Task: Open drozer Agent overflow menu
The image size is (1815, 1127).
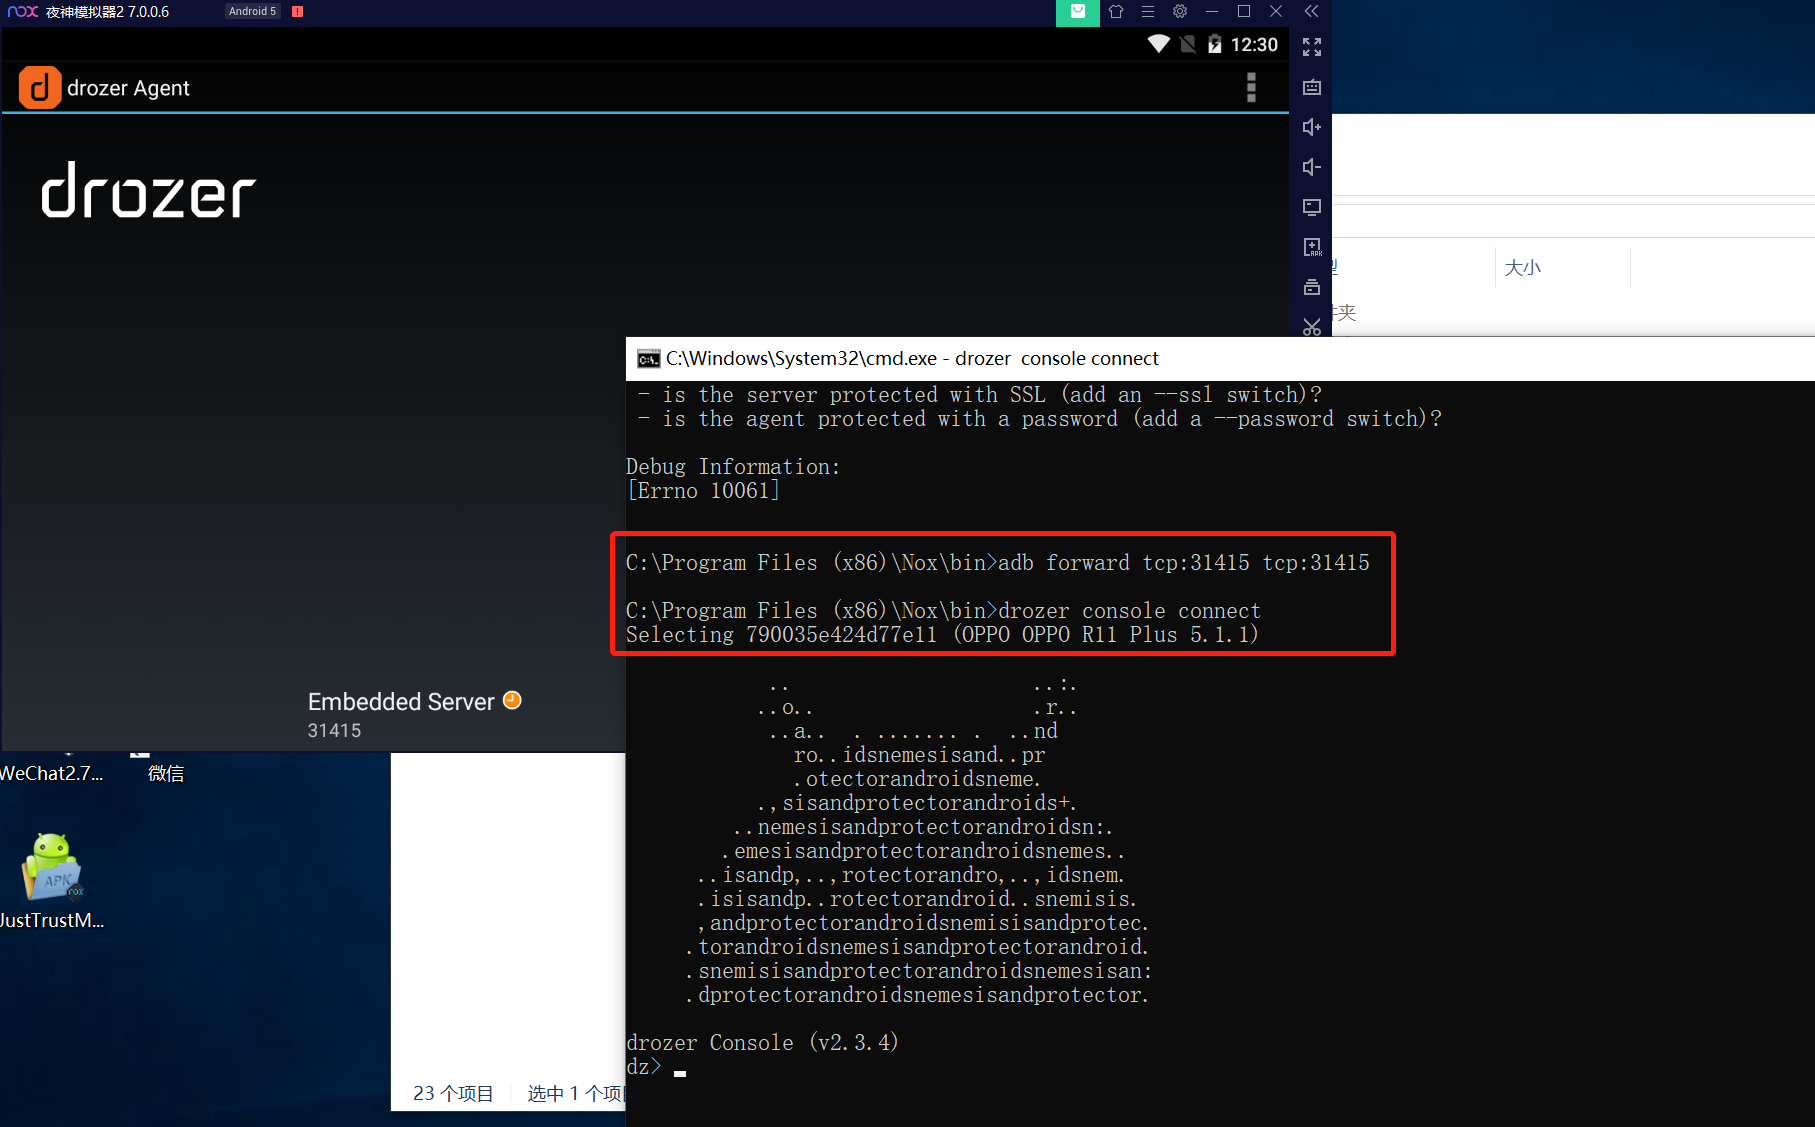Action: [x=1251, y=88]
